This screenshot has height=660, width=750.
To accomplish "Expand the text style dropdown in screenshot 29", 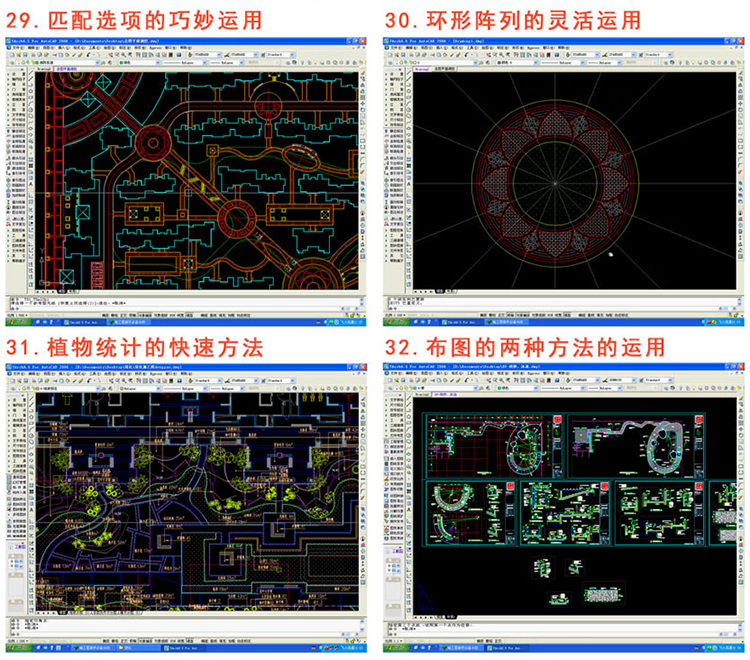I will [x=219, y=55].
